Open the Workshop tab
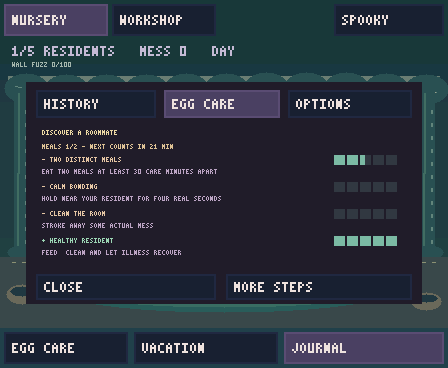Viewport: 448px width, 368px height. coord(164,20)
